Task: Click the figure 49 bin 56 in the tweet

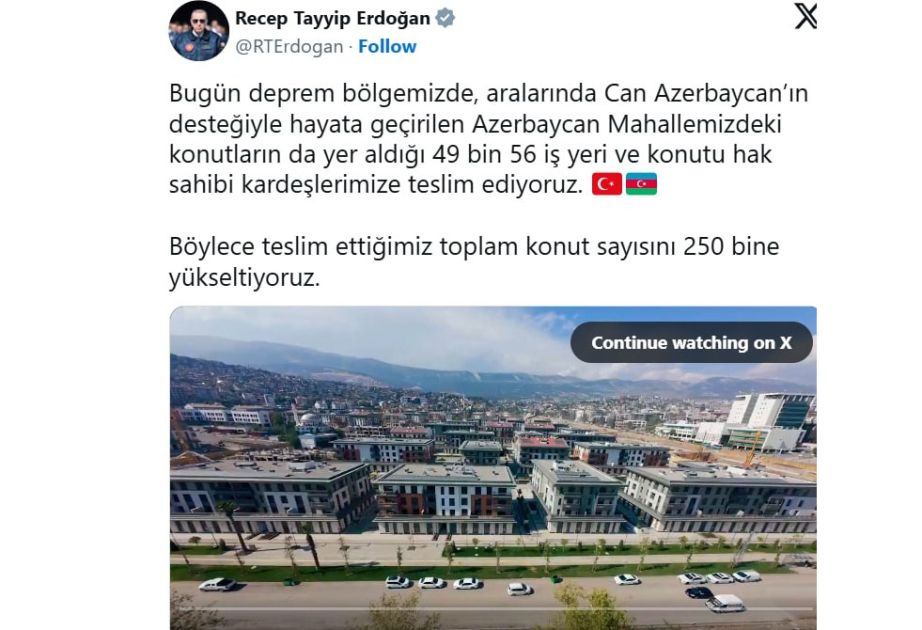Action: [485, 154]
